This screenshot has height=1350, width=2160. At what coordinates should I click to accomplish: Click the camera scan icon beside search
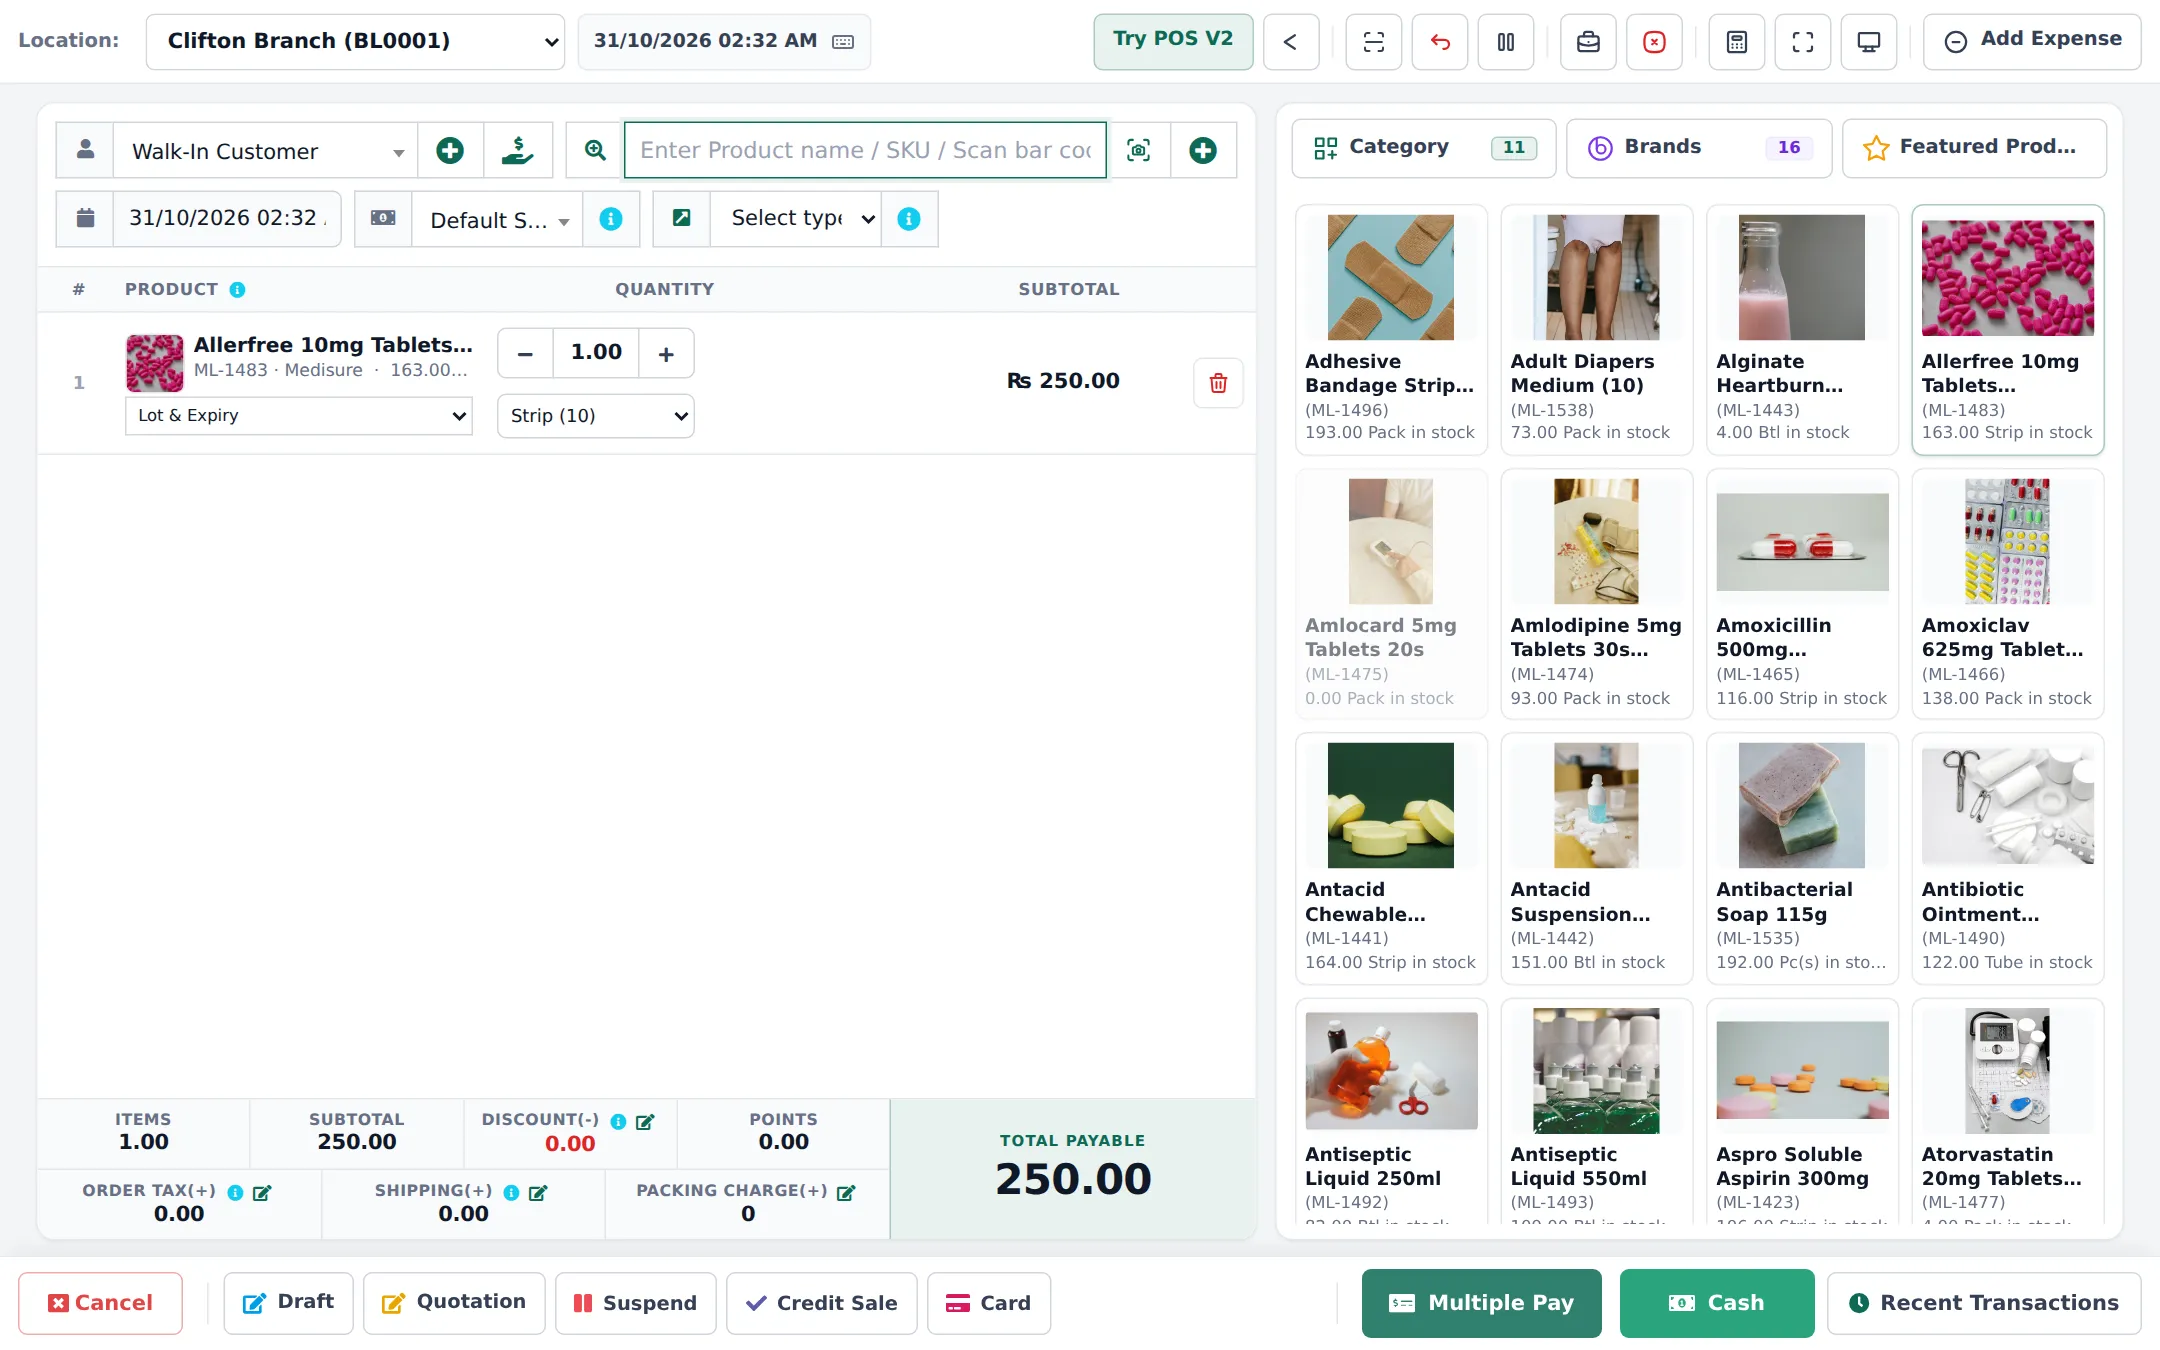(1138, 151)
